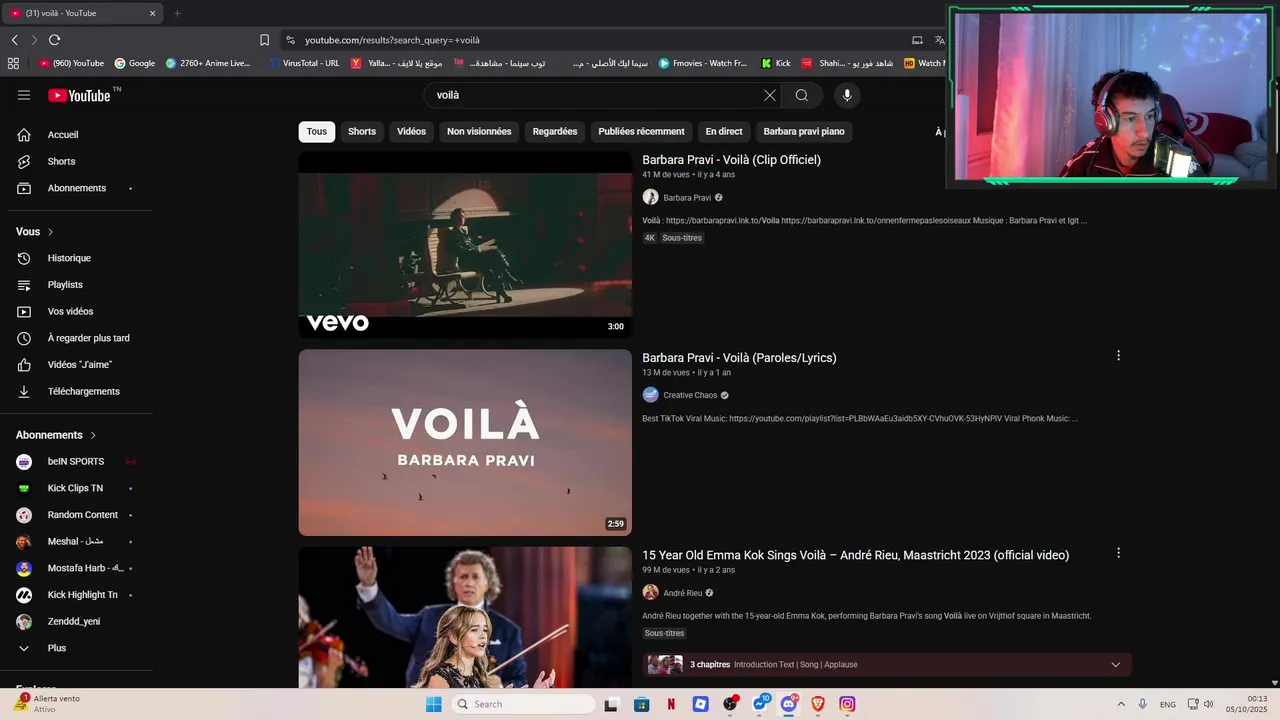Open the Kick bookmark

pos(775,63)
